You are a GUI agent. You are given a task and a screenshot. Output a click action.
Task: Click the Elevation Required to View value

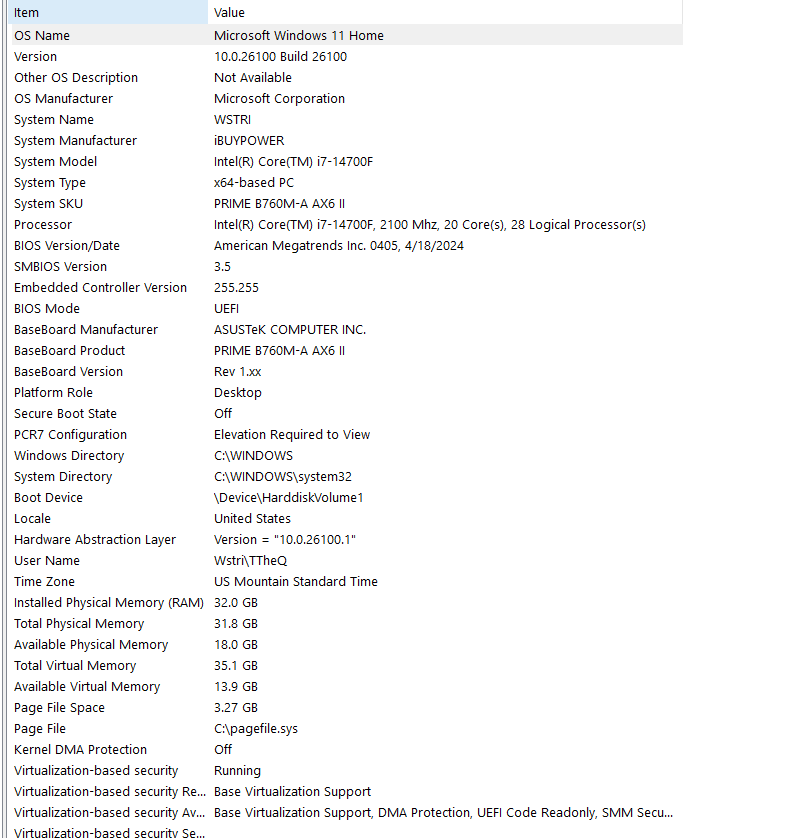click(x=292, y=434)
